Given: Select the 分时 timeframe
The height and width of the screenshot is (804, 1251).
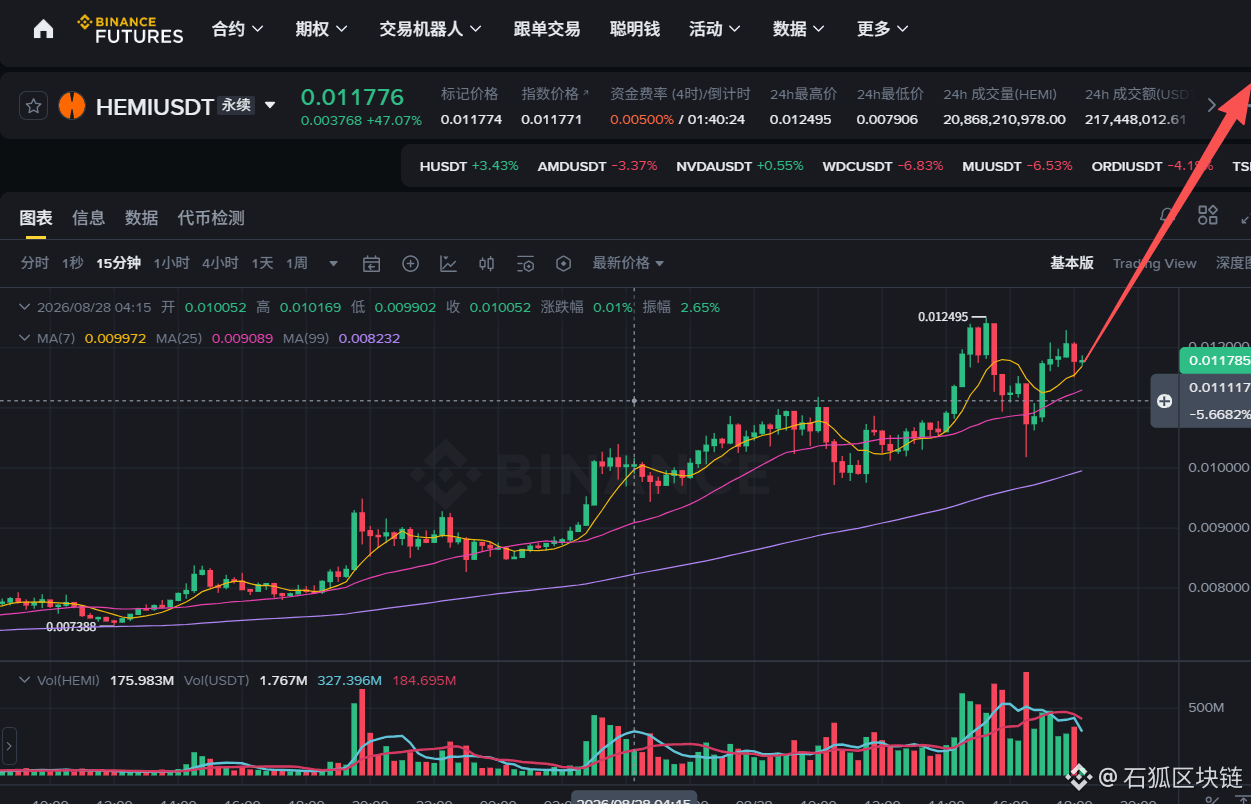Looking at the screenshot, I should (35, 263).
